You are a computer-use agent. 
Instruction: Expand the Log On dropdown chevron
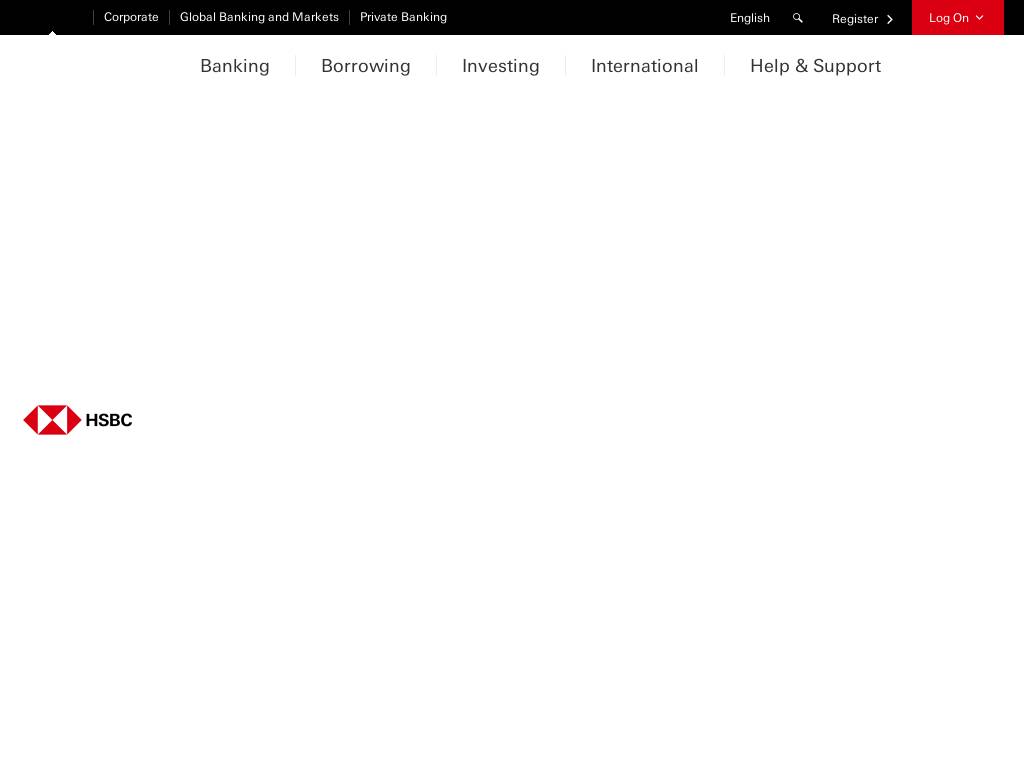point(980,18)
